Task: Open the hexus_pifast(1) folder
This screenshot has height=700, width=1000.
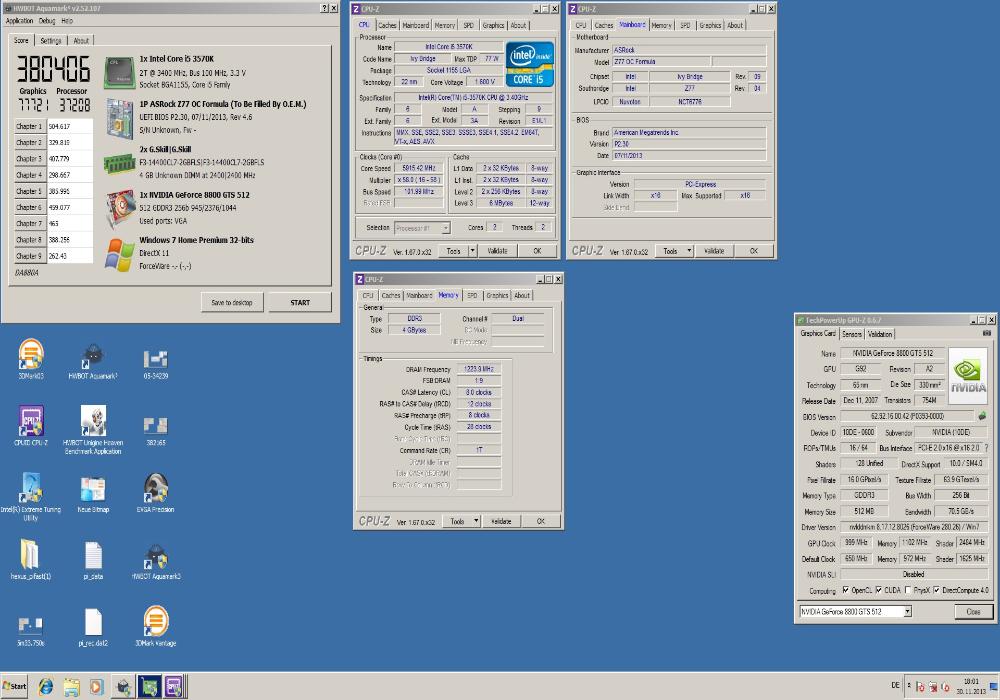Action: pos(31,559)
